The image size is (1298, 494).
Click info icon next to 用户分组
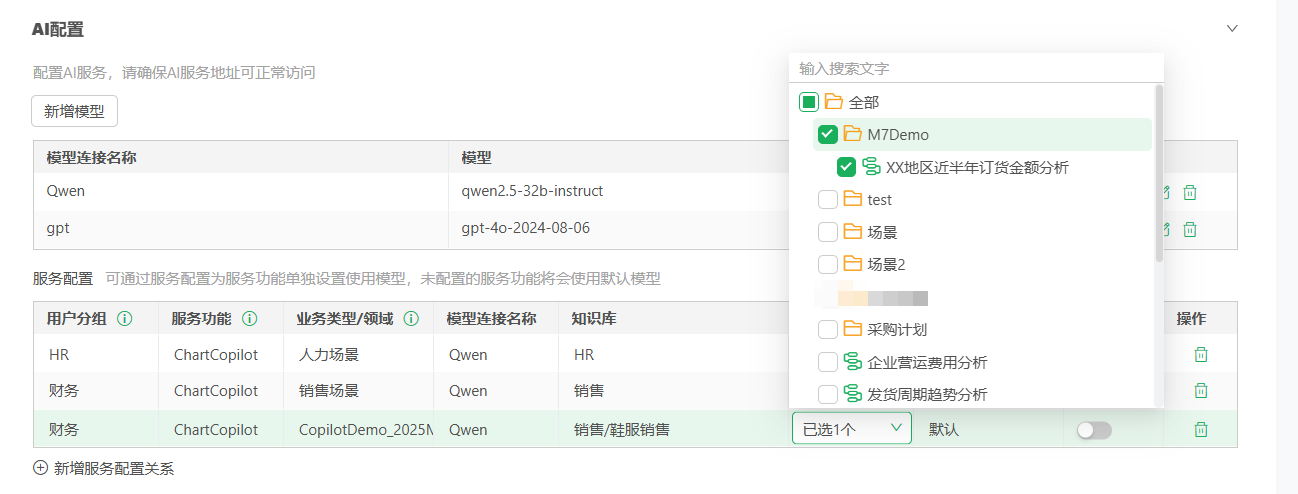[125, 319]
